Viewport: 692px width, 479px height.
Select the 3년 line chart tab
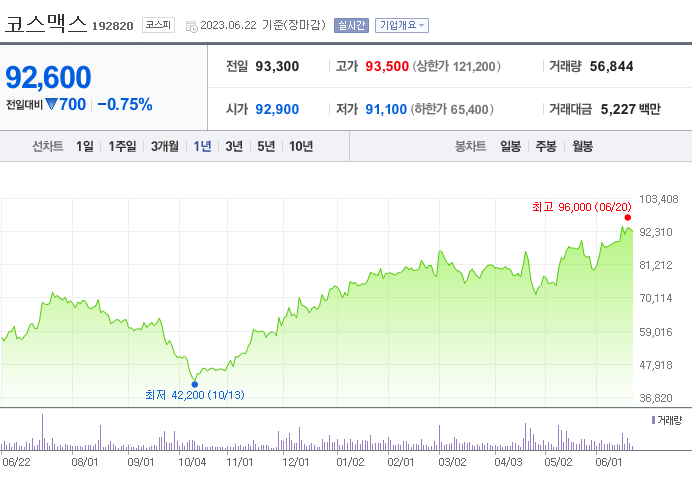[x=234, y=146]
